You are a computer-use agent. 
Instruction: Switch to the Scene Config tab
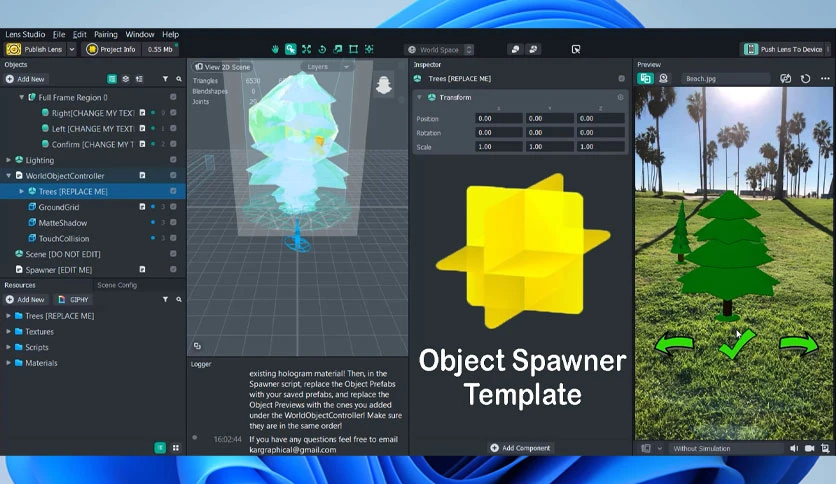[117, 285]
